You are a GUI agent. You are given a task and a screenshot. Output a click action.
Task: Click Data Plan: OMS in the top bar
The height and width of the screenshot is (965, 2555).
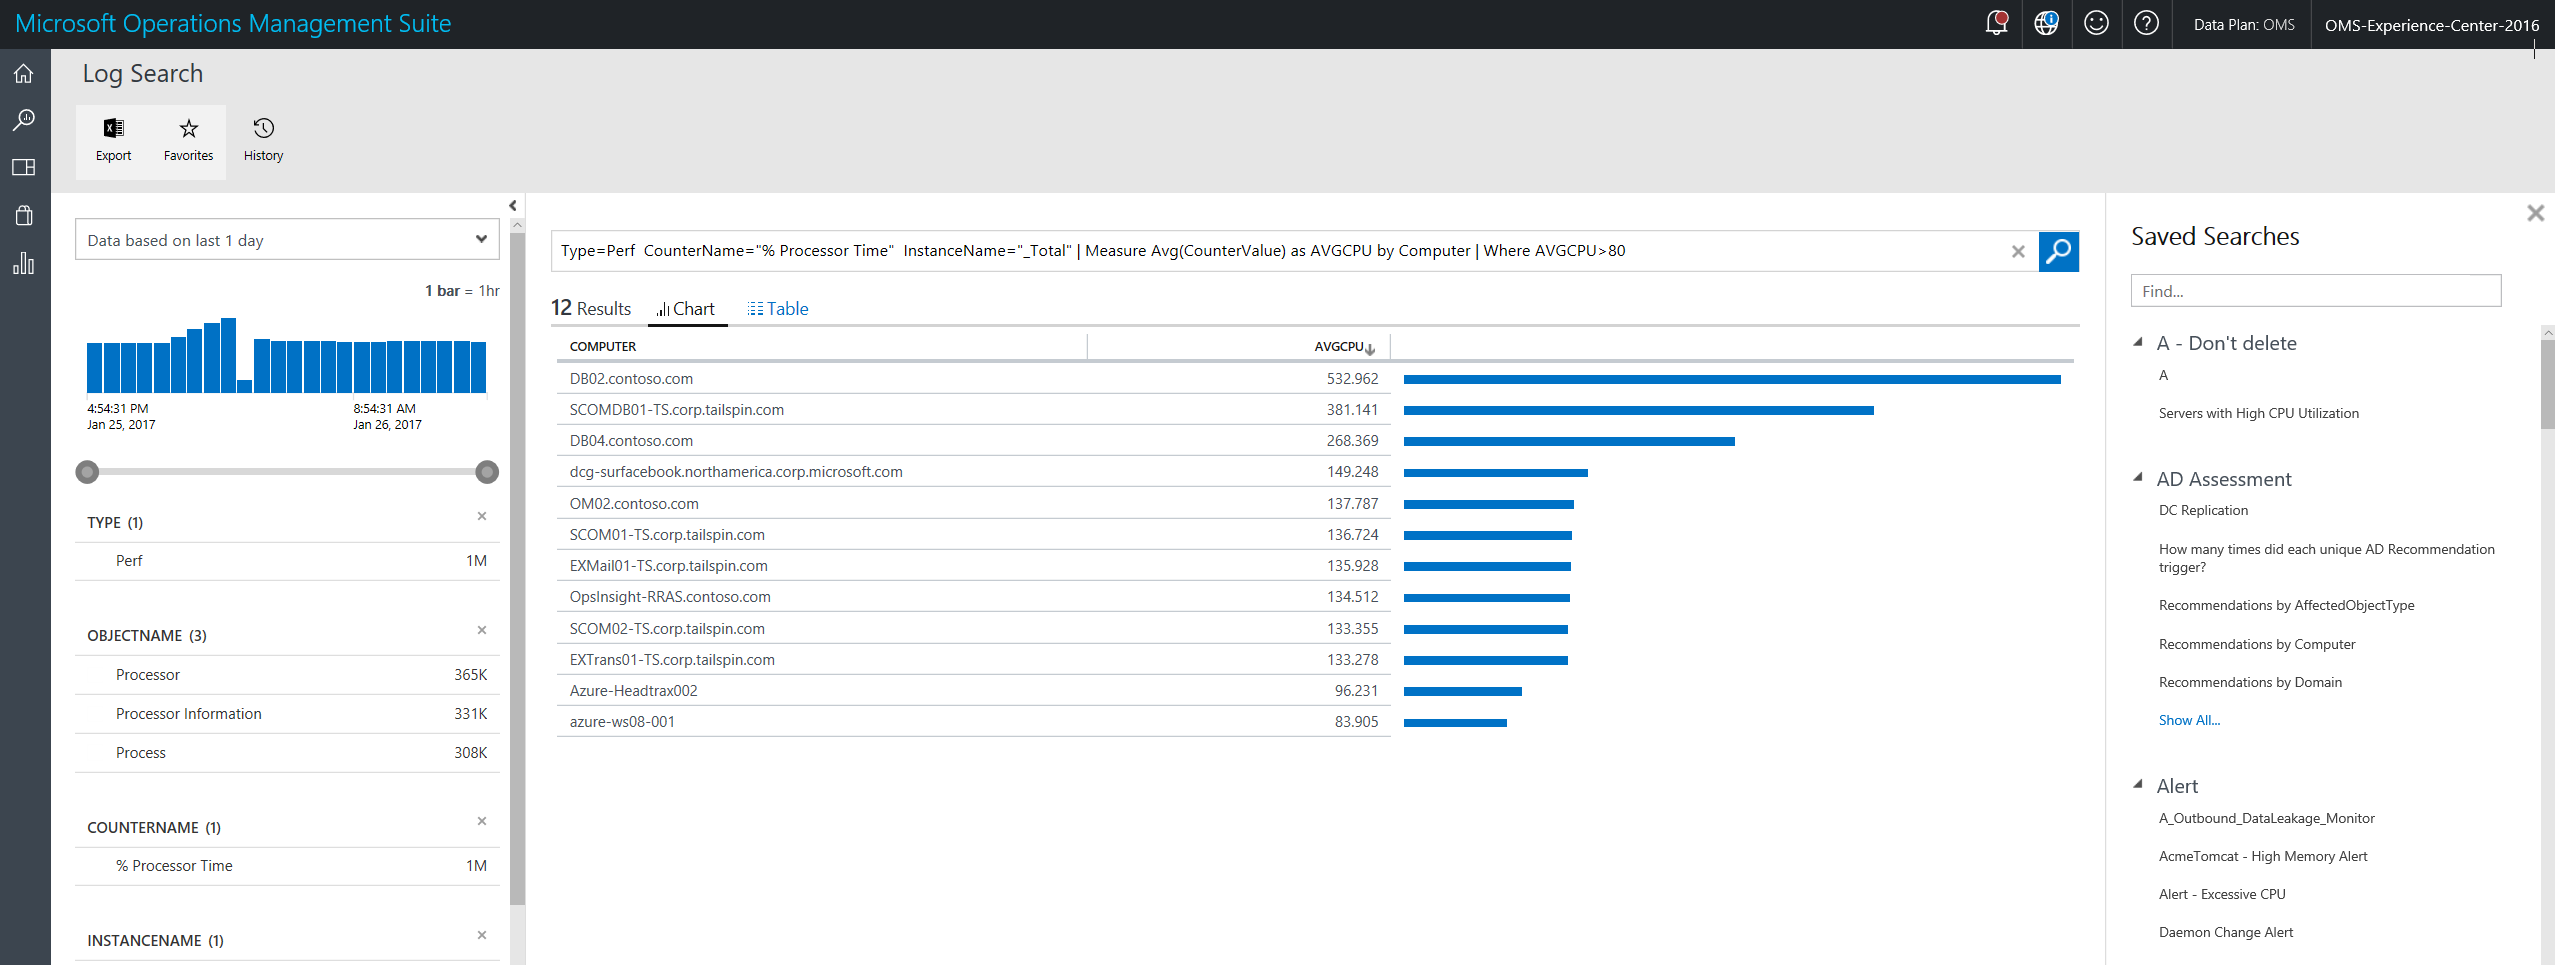[2244, 25]
